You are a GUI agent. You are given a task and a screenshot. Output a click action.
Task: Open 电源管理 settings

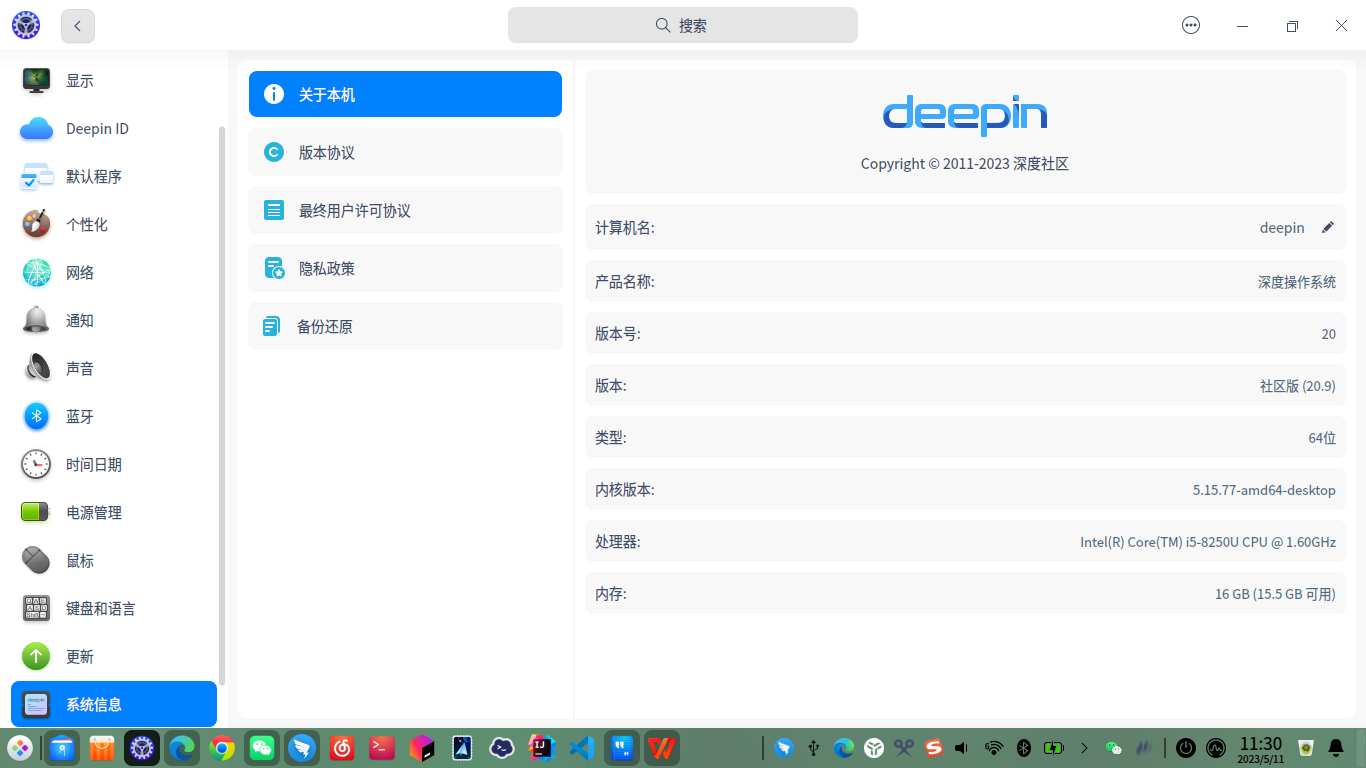[114, 513]
